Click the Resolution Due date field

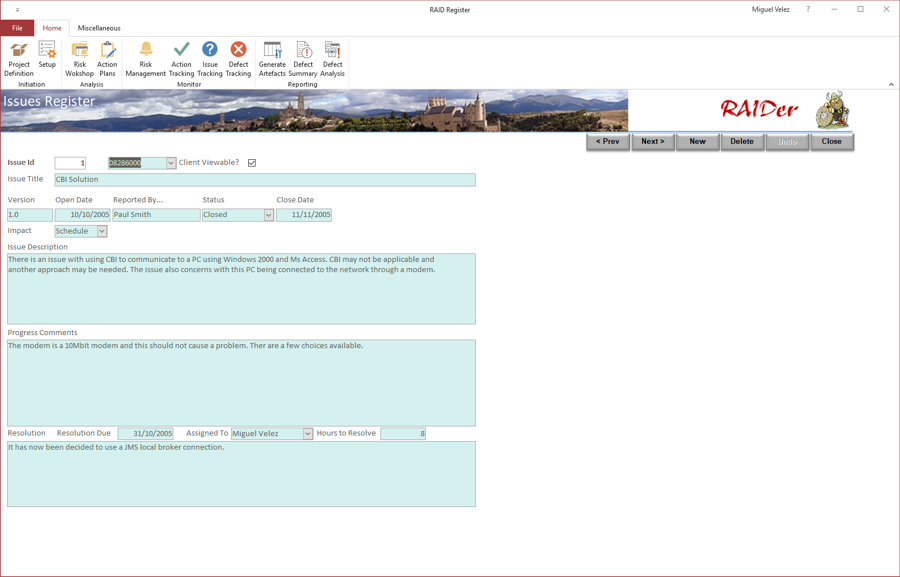coord(145,433)
